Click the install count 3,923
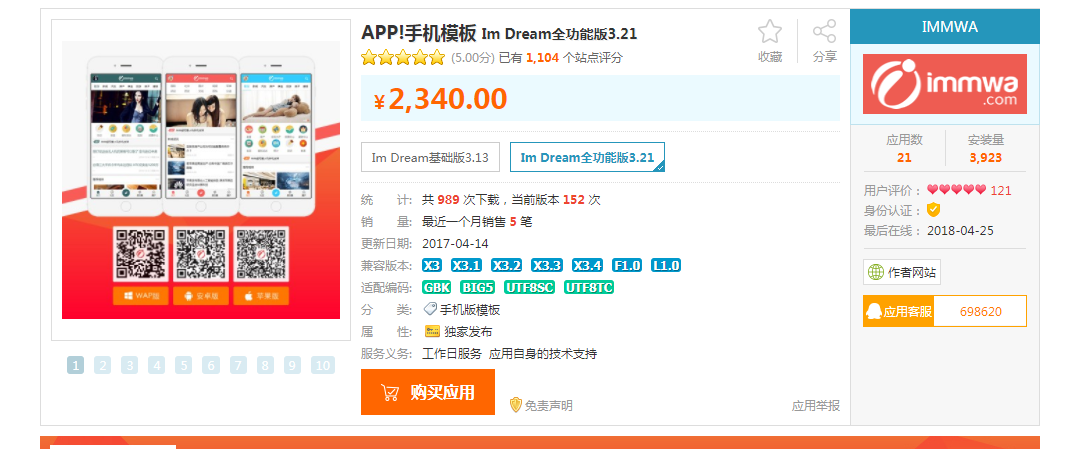Image resolution: width=1078 pixels, height=449 pixels. (986, 157)
